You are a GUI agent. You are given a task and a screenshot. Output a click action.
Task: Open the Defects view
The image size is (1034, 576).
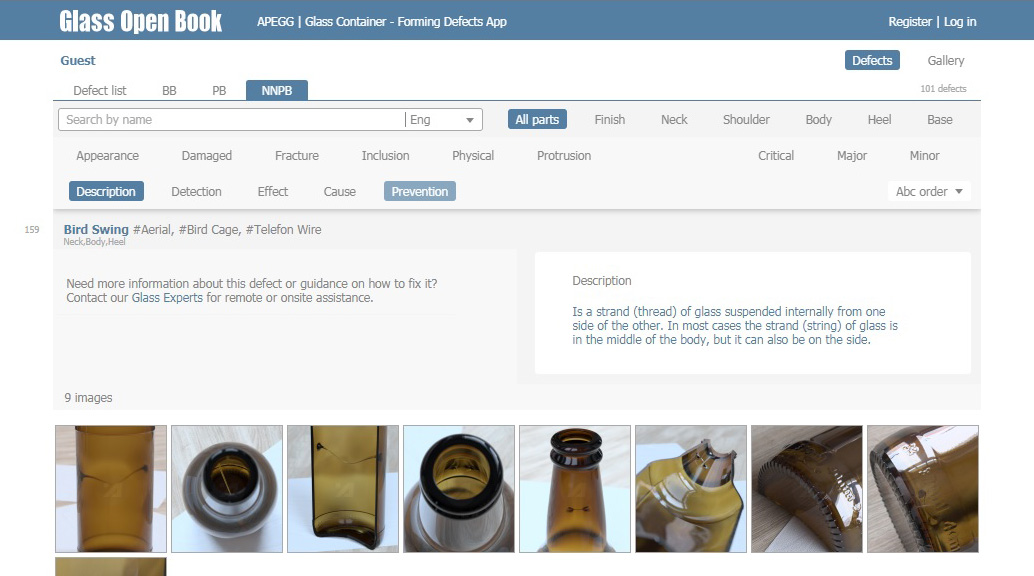click(x=871, y=60)
